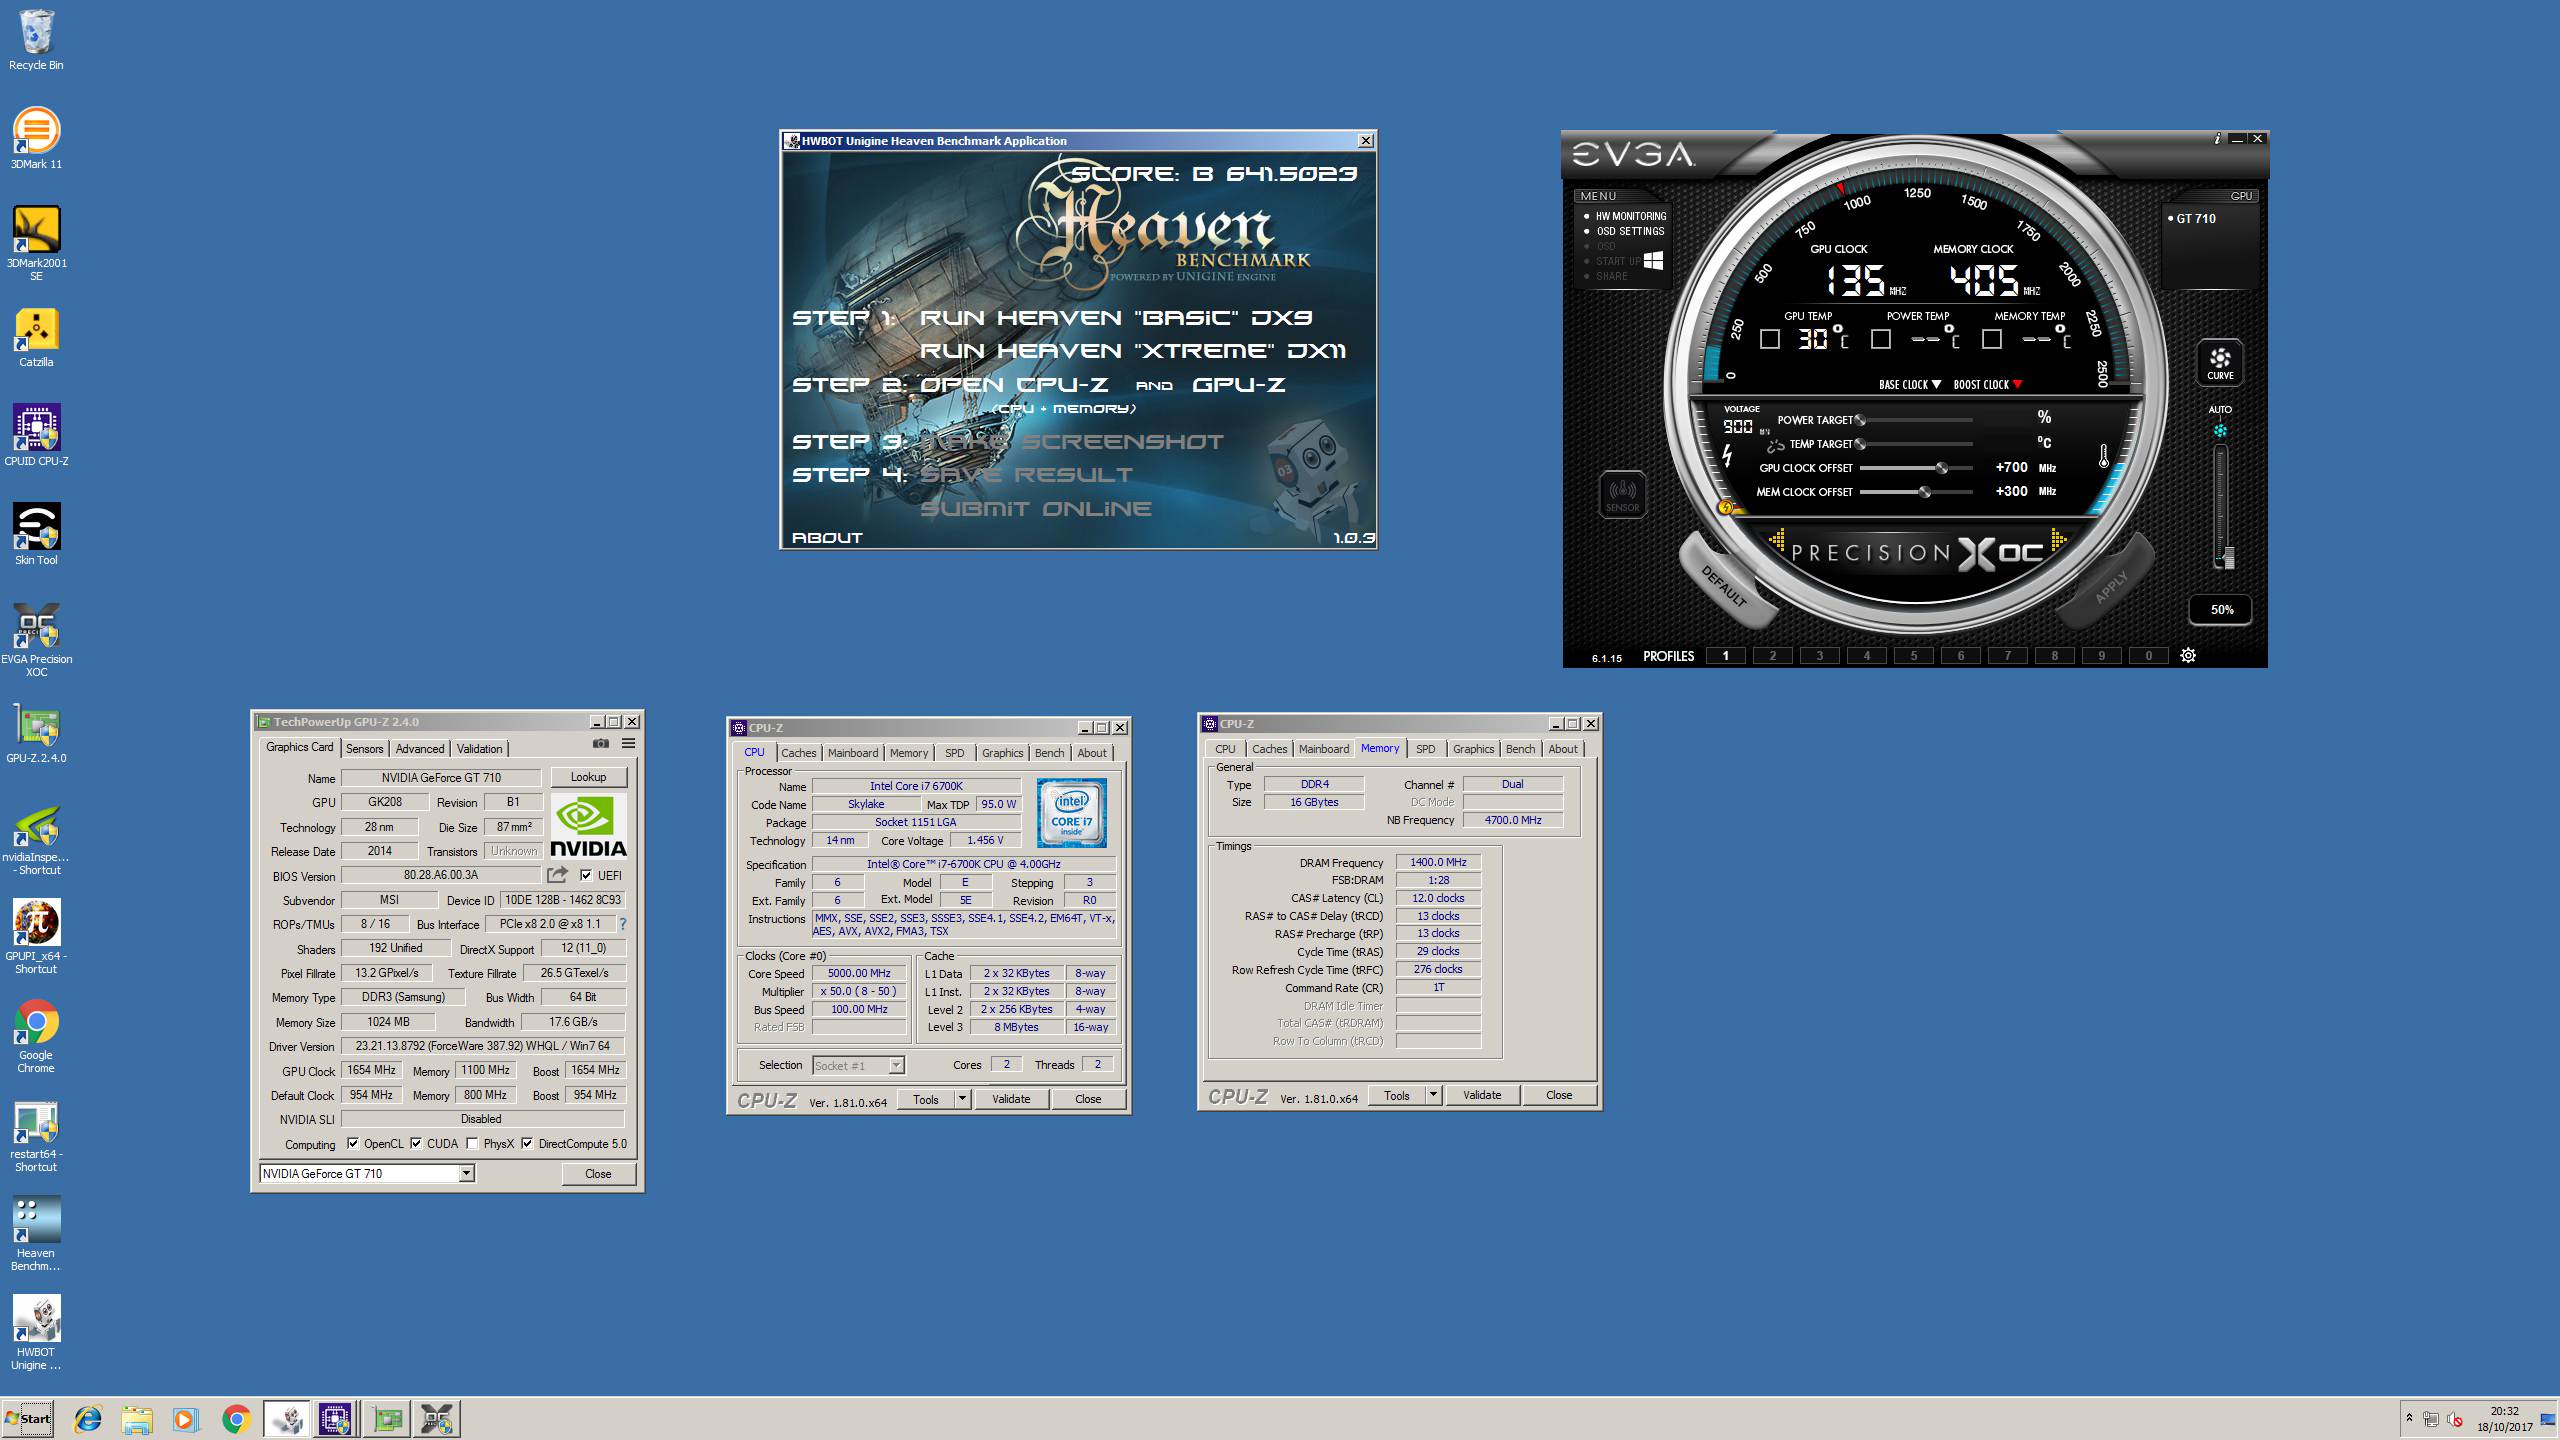Image resolution: width=2560 pixels, height=1440 pixels.
Task: Click the GPU-Z BIOS share export icon
Action: tap(557, 875)
